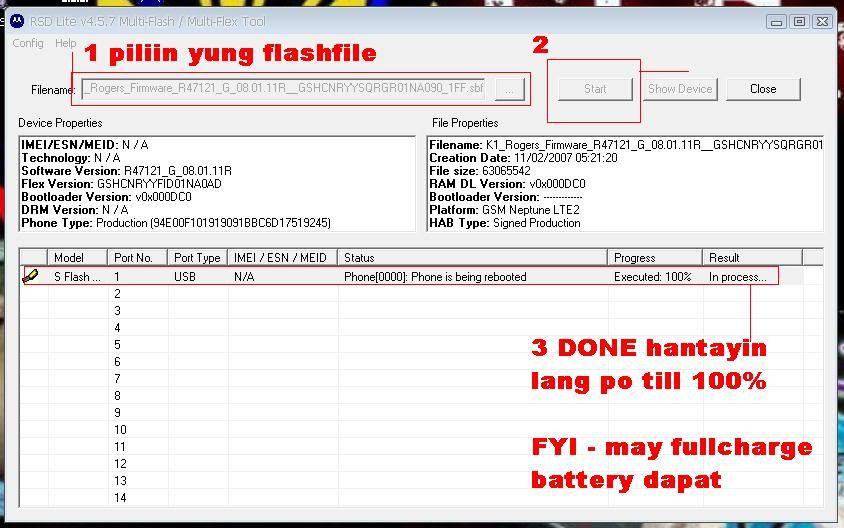
Task: Click Software Version R47121_G_08.01.11R line
Action: [126, 171]
